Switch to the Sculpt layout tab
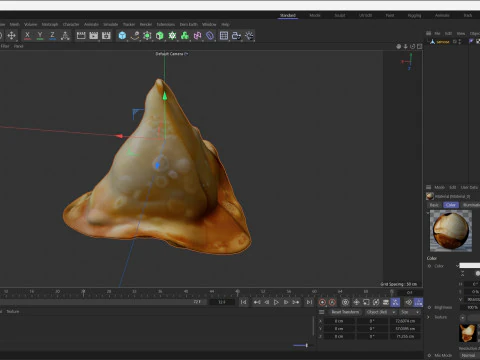Image resolution: width=480 pixels, height=360 pixels. pos(340,15)
